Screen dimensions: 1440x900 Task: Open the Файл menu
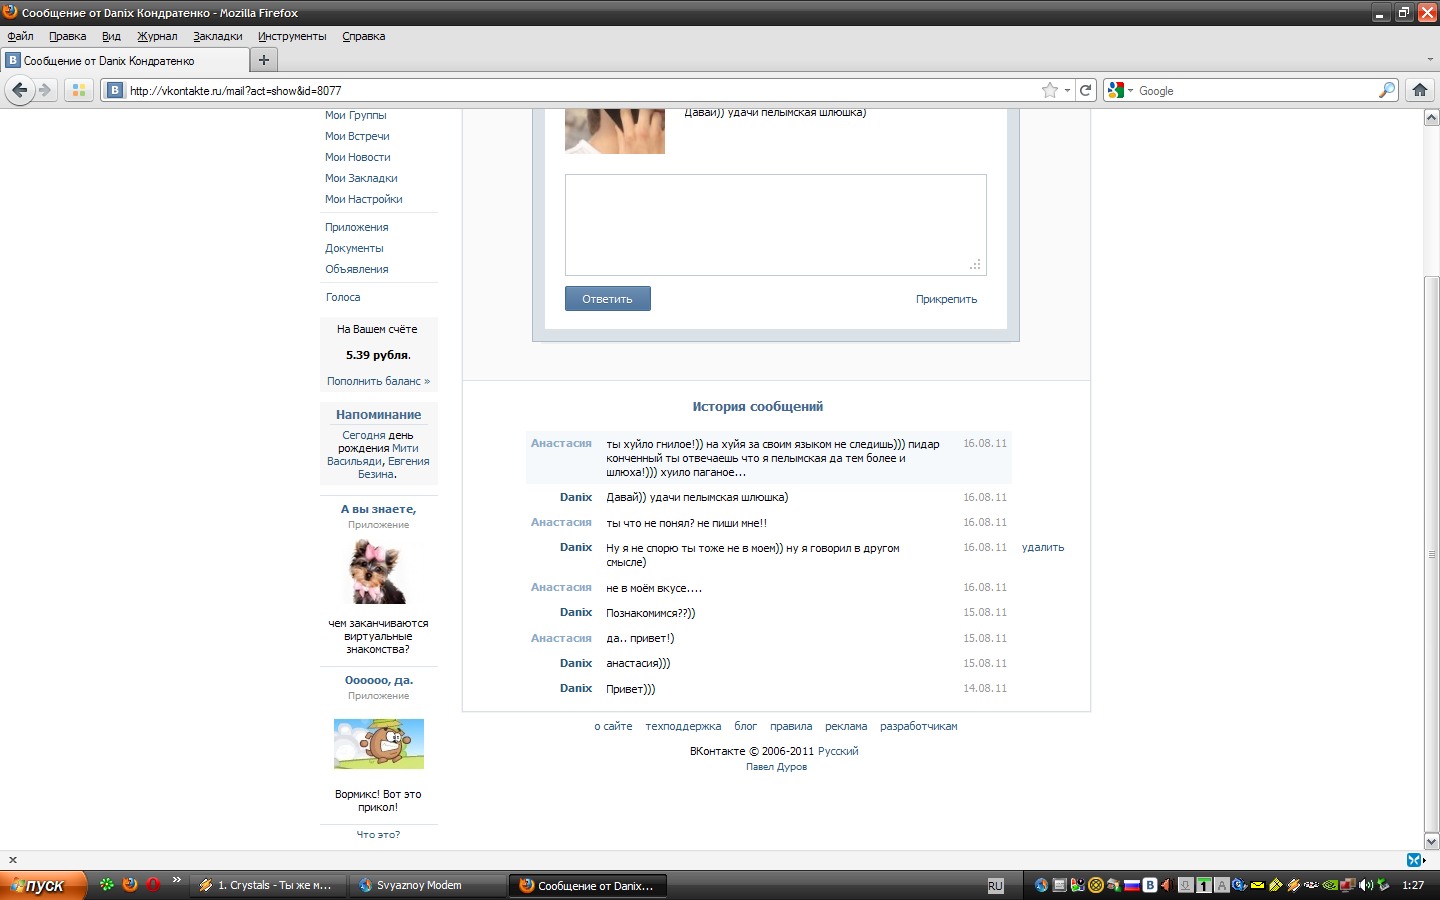click(21, 36)
